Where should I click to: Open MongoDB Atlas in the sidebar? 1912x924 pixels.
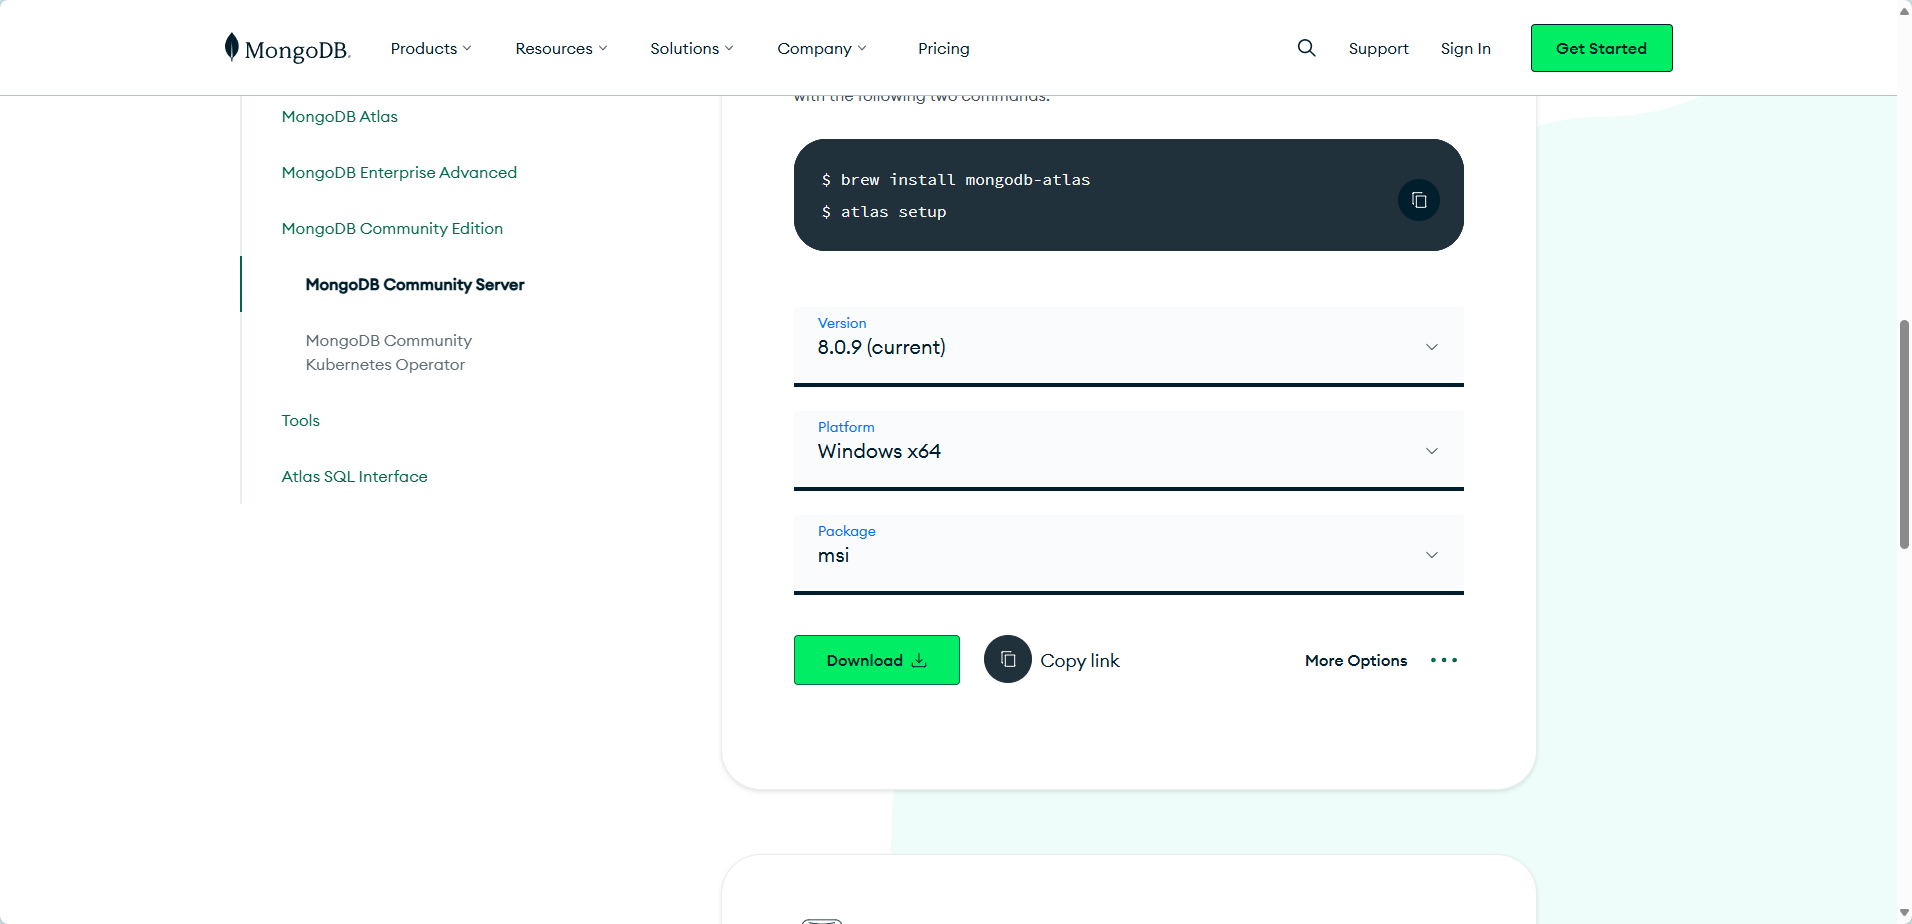pyautogui.click(x=339, y=116)
